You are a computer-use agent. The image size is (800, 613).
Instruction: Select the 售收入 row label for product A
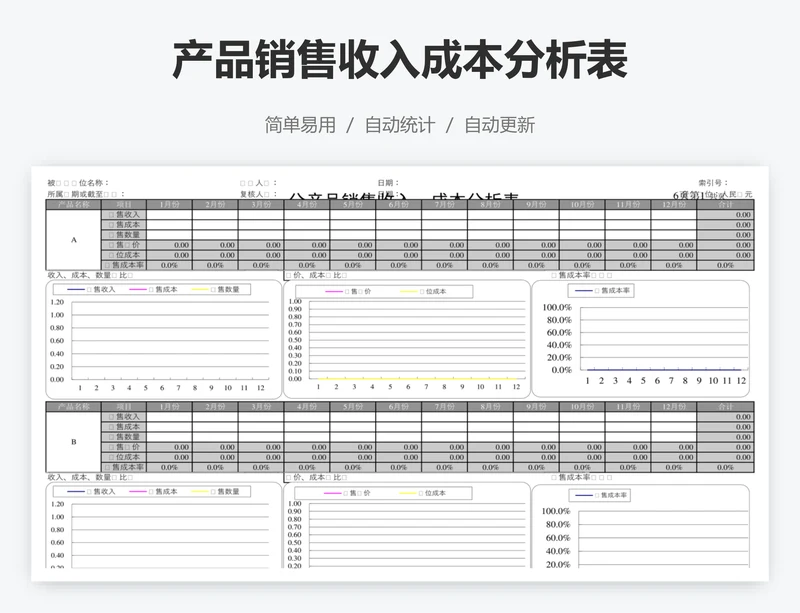[x=124, y=214]
